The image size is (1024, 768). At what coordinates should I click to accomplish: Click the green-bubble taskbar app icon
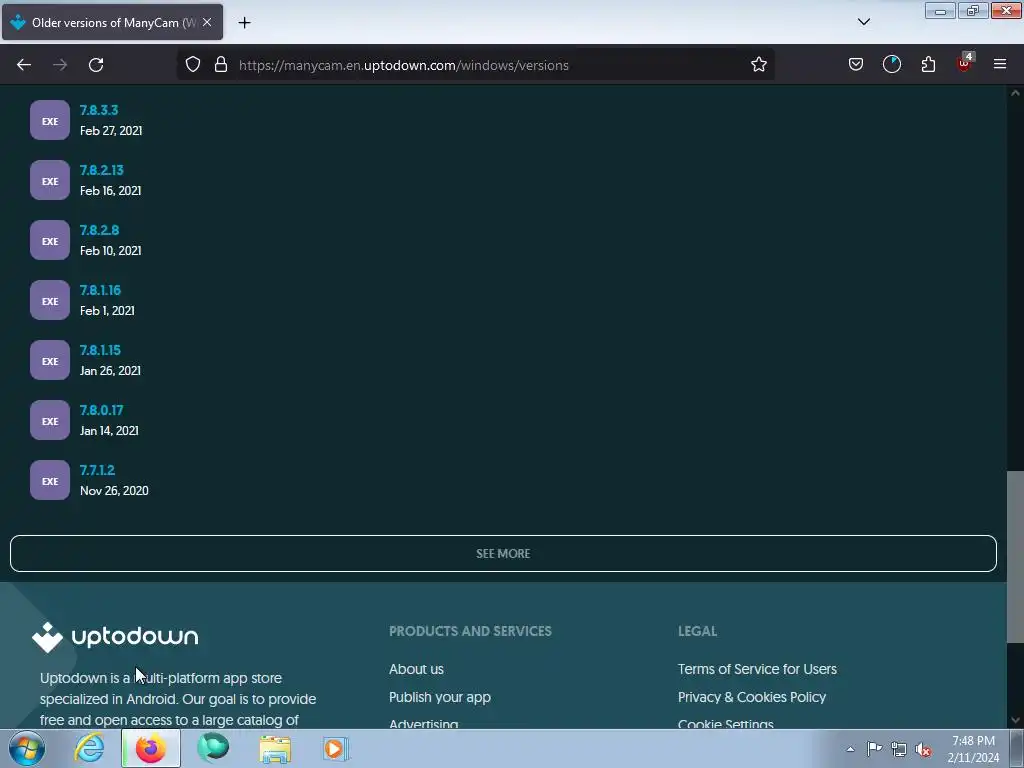pyautogui.click(x=213, y=748)
